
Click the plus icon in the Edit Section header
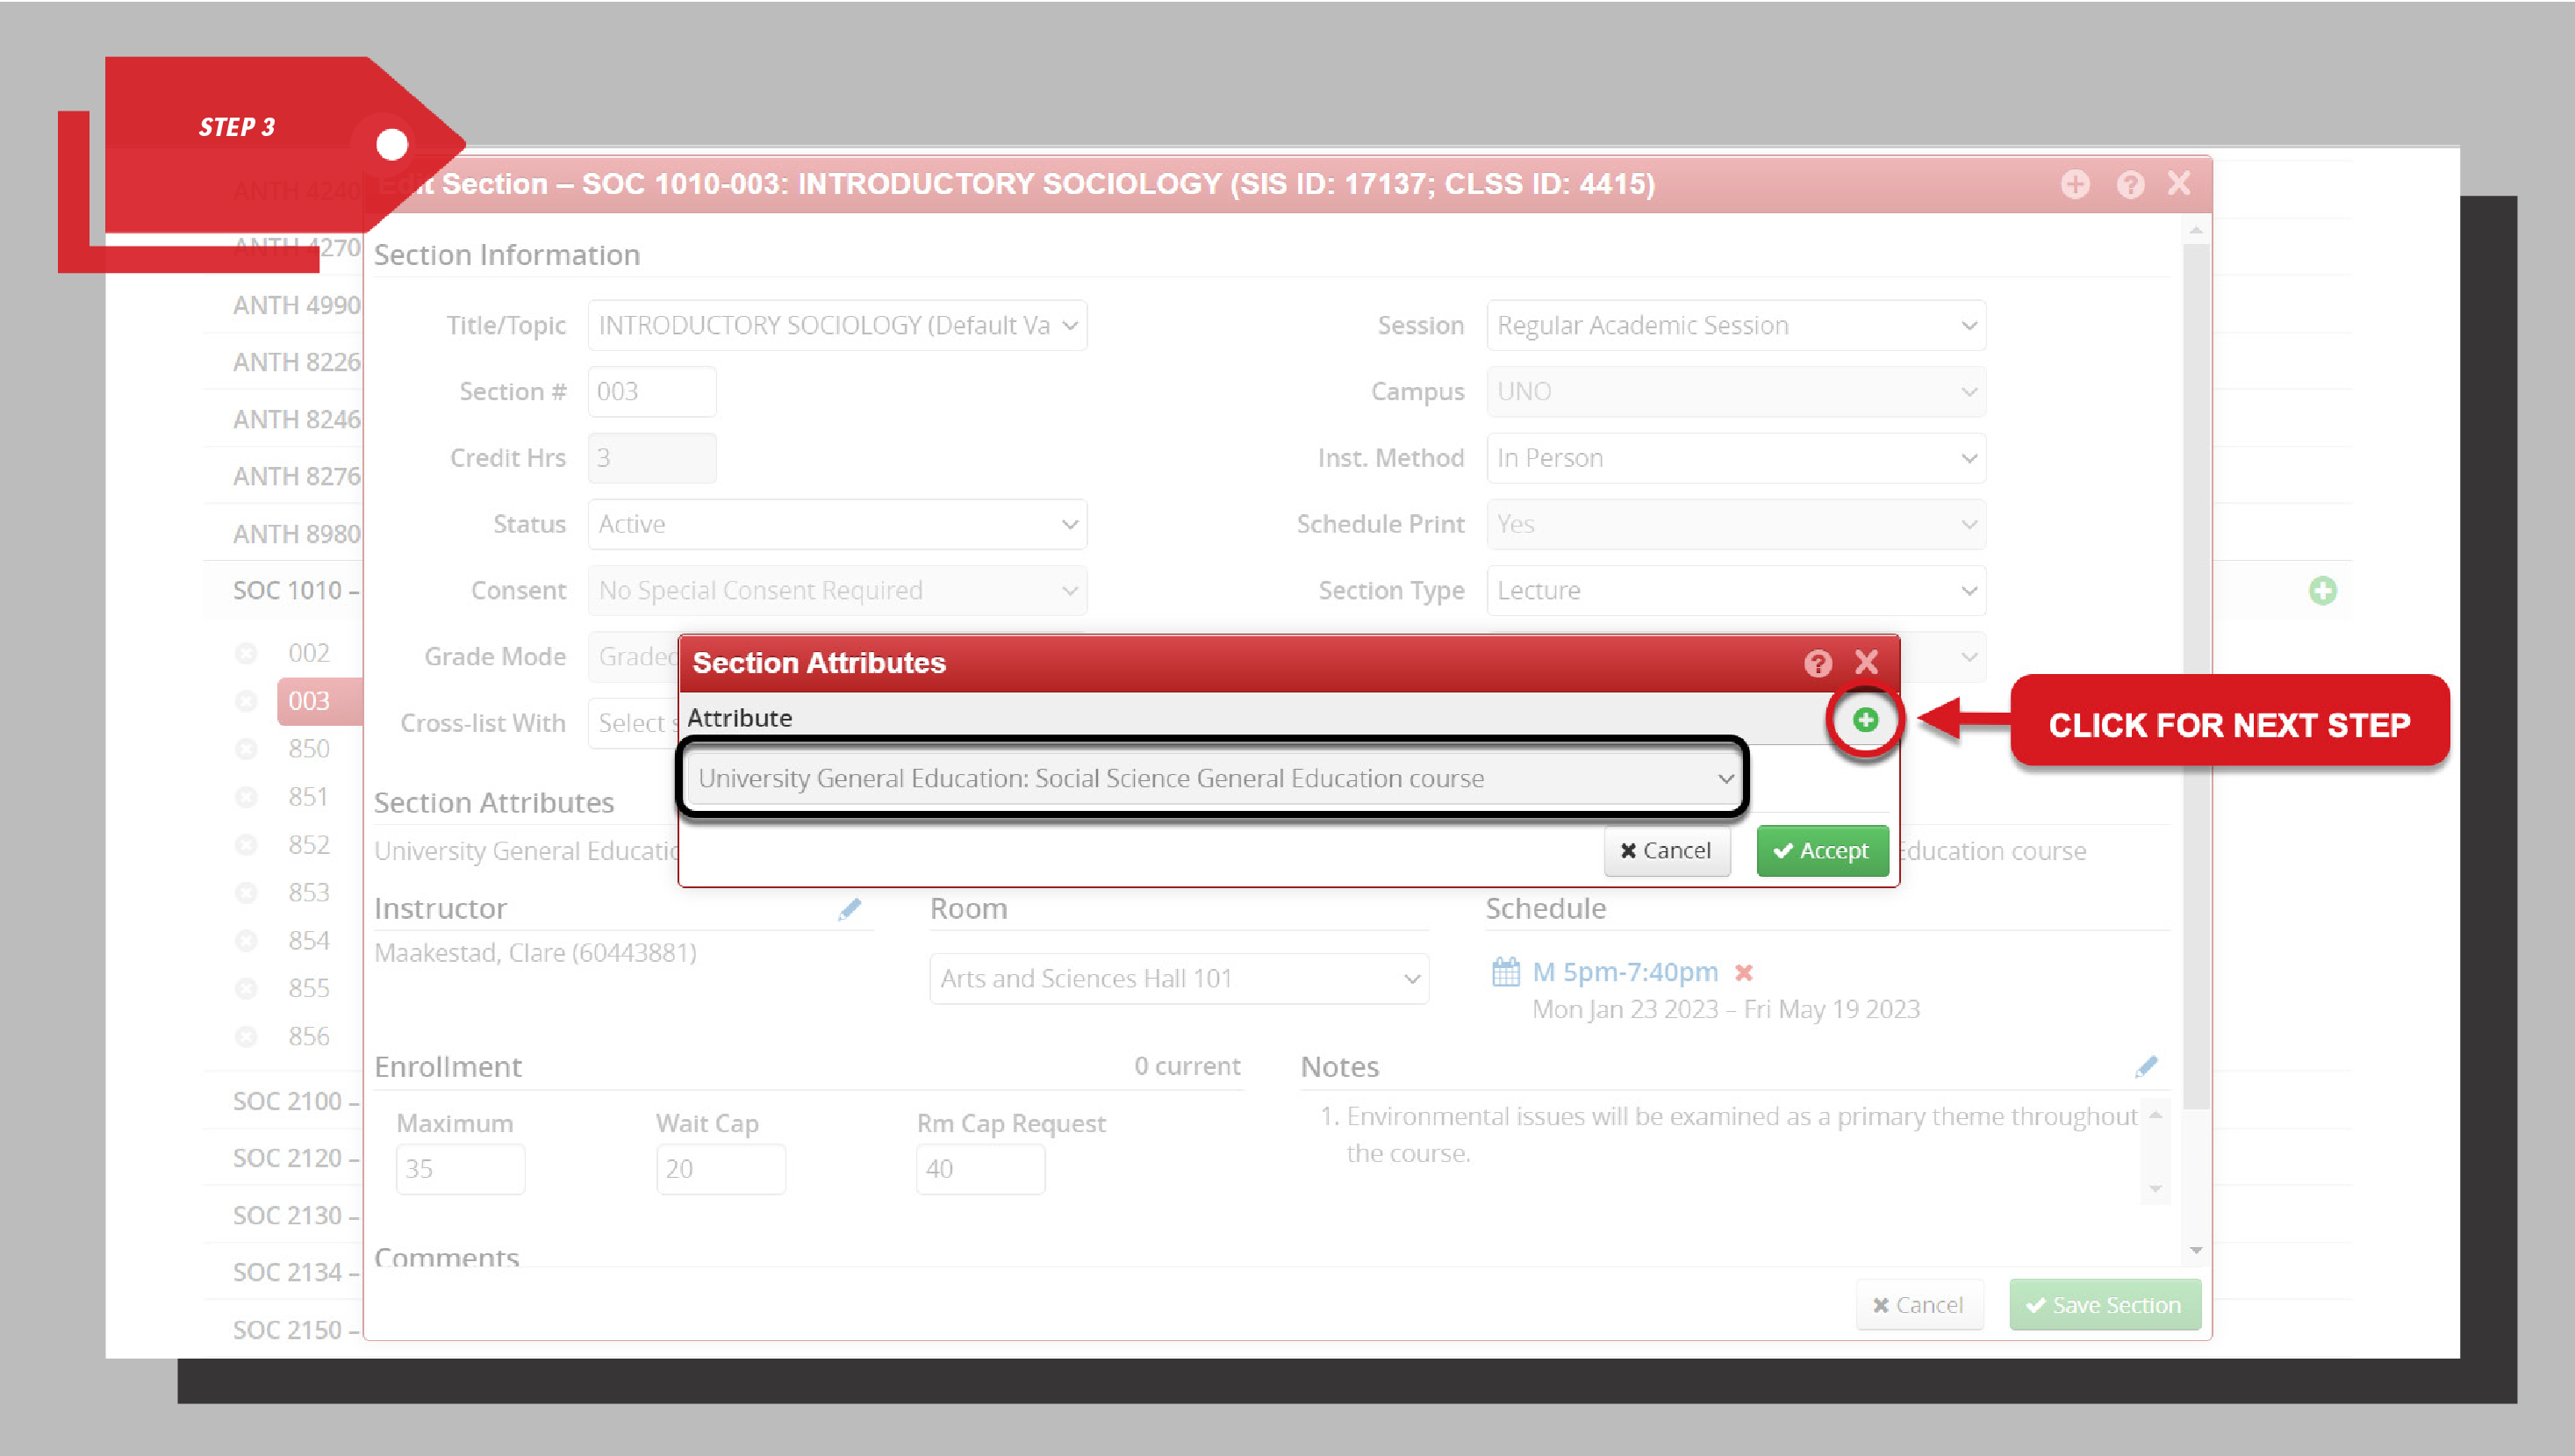[x=2075, y=184]
